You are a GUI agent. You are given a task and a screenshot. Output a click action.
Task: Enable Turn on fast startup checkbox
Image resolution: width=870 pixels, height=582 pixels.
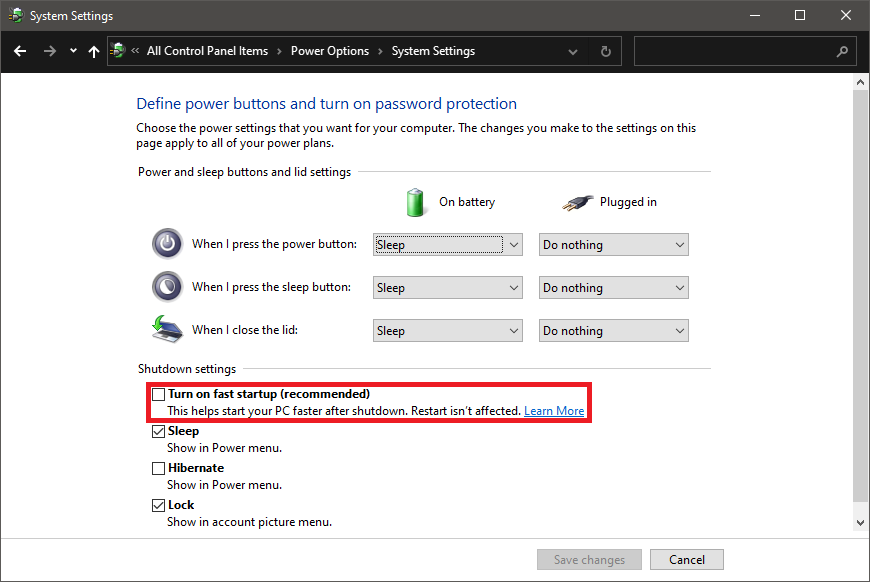point(158,394)
